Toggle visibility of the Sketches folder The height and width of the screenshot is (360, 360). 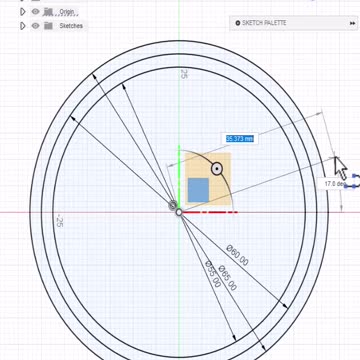(x=35, y=26)
